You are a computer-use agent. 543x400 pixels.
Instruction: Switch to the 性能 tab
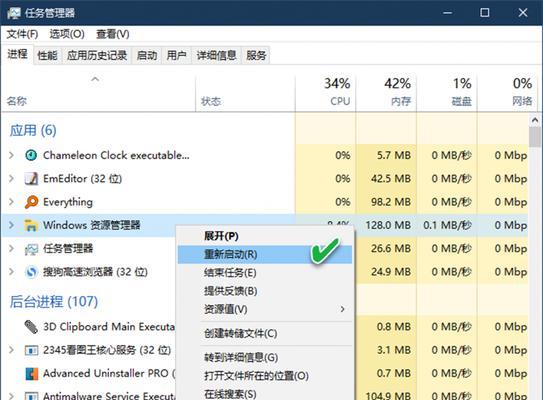(x=47, y=55)
